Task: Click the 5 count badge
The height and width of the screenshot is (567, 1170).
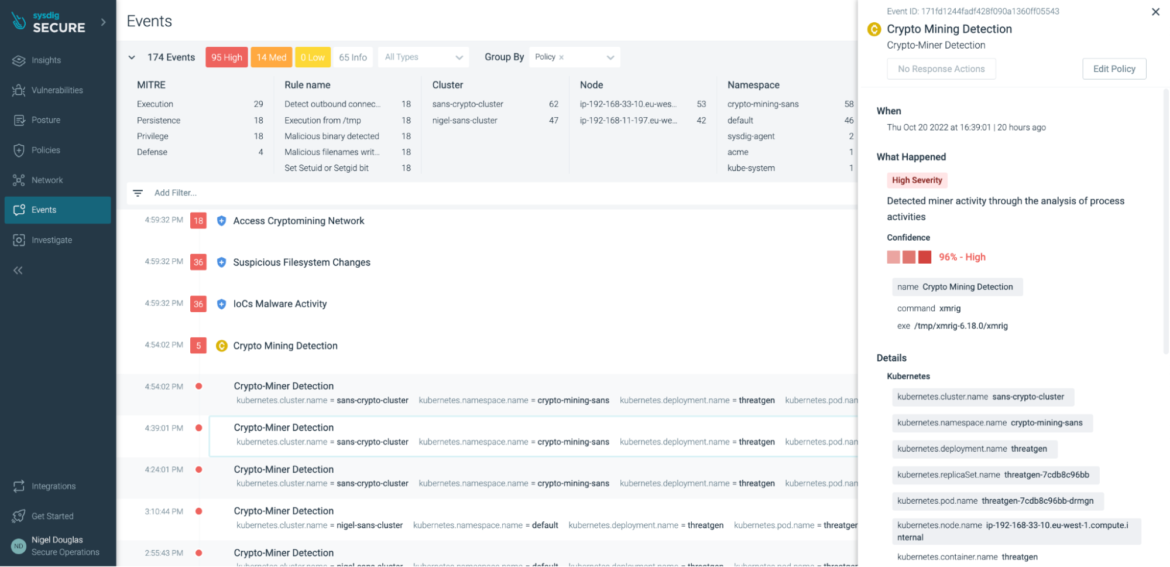Action: pyautogui.click(x=198, y=346)
